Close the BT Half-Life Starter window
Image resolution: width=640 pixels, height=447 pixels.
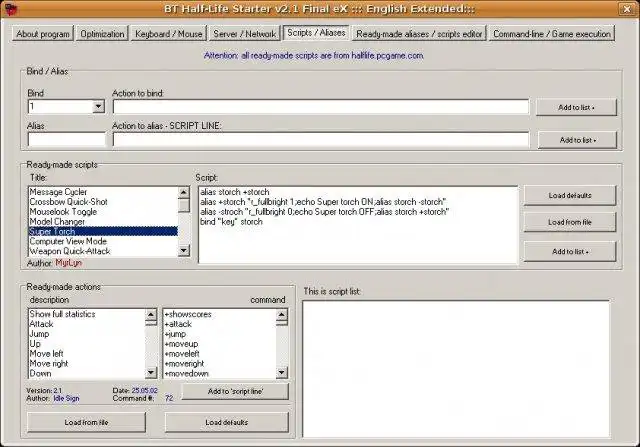627,9
